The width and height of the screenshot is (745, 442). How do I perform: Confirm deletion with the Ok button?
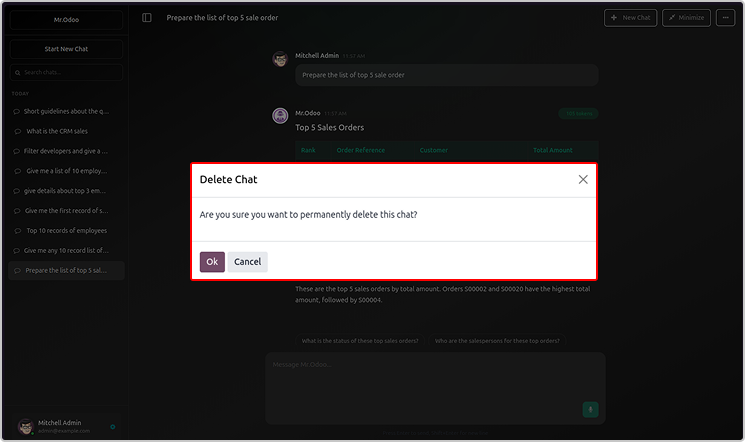click(212, 262)
